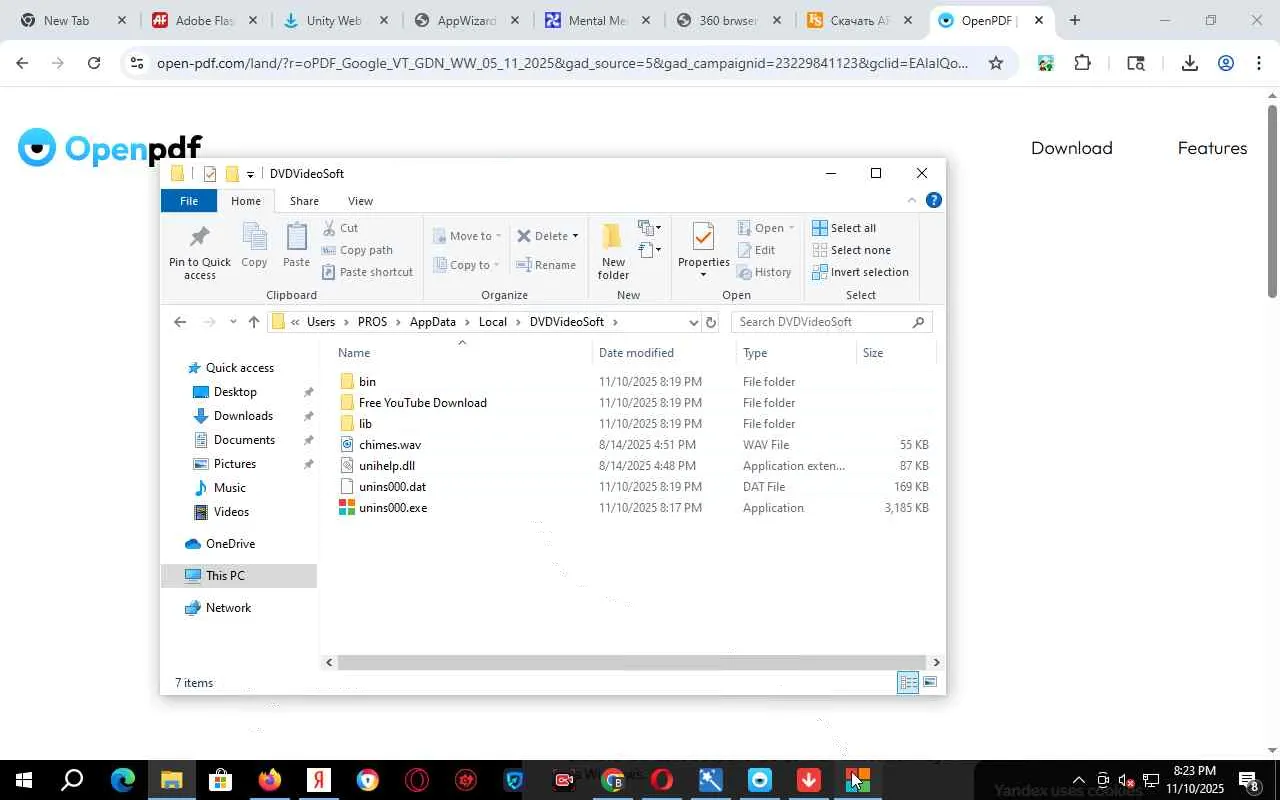Click the Properties button in the ribbon's Open group
The height and width of the screenshot is (800, 1280).
tap(704, 251)
